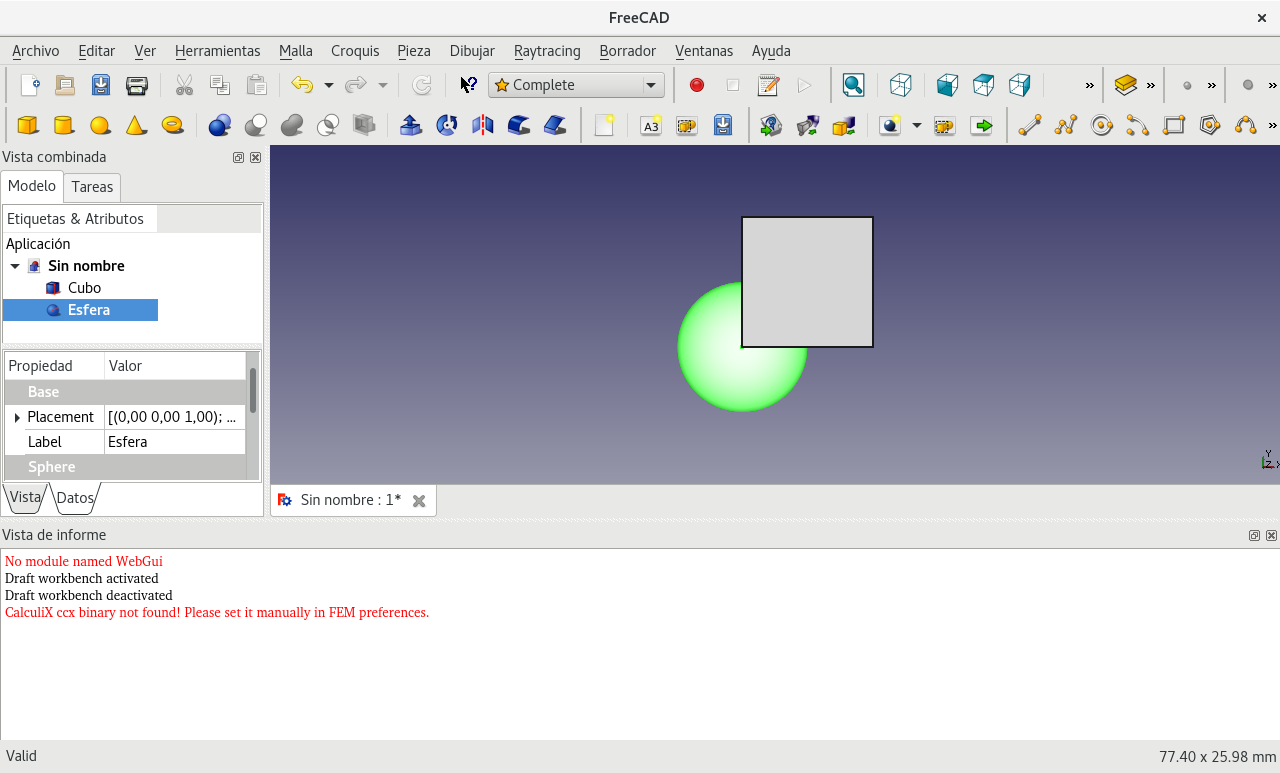Open the macro editor notepad icon
1280x773 pixels.
point(768,85)
